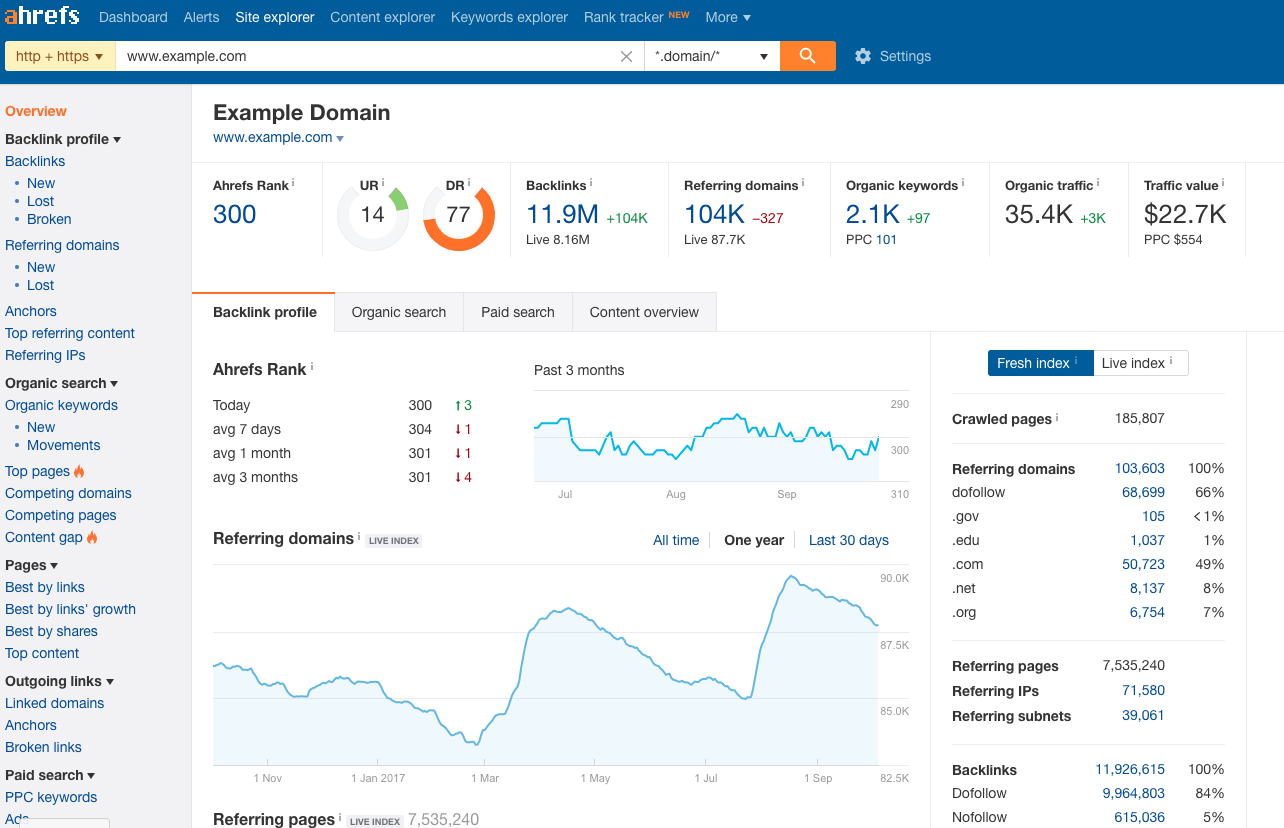Open Top referring content link

pyautogui.click(x=70, y=333)
